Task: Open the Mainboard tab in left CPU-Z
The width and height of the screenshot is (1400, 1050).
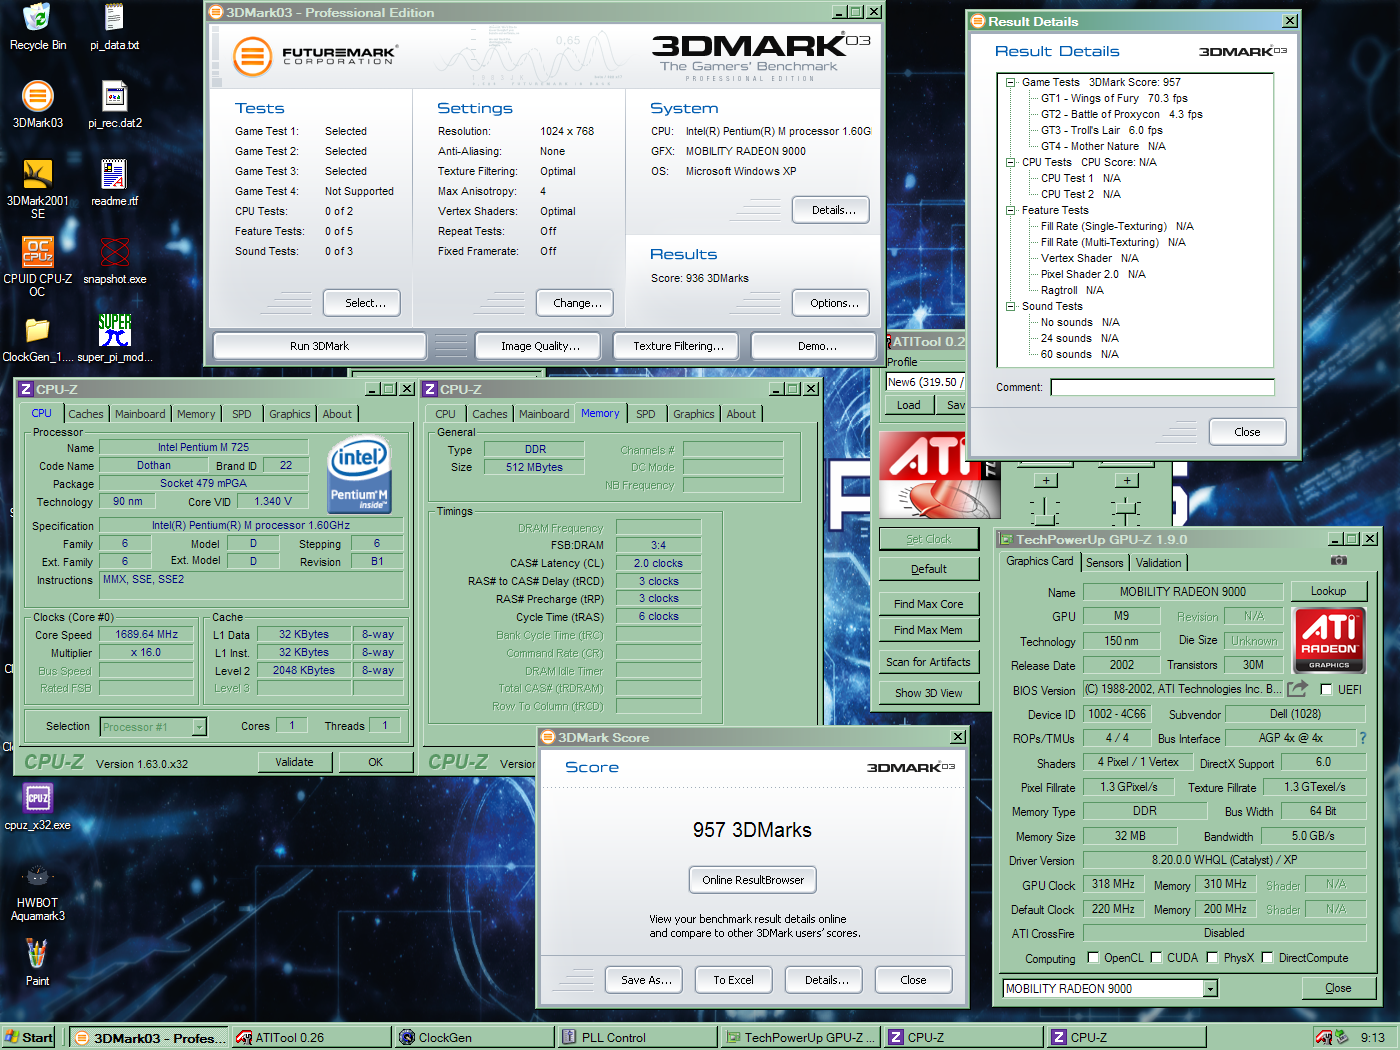Action: click(140, 414)
